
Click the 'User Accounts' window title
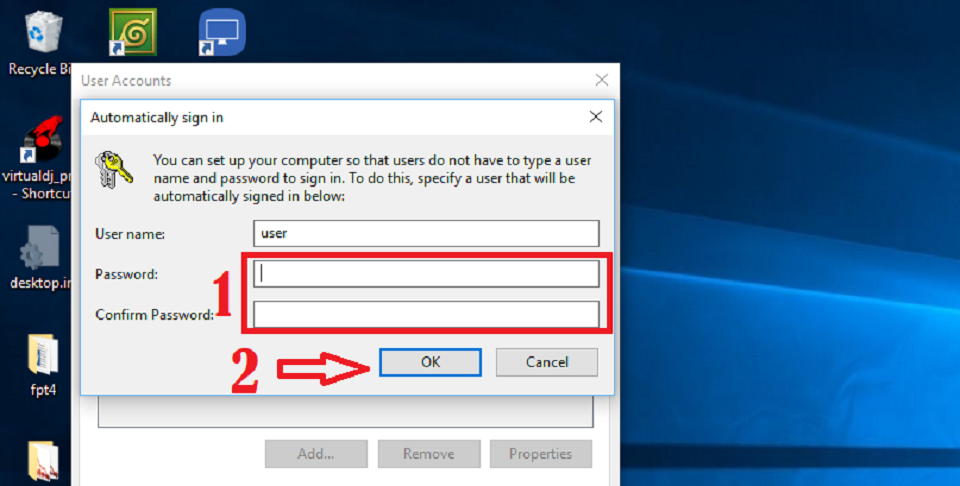[126, 80]
